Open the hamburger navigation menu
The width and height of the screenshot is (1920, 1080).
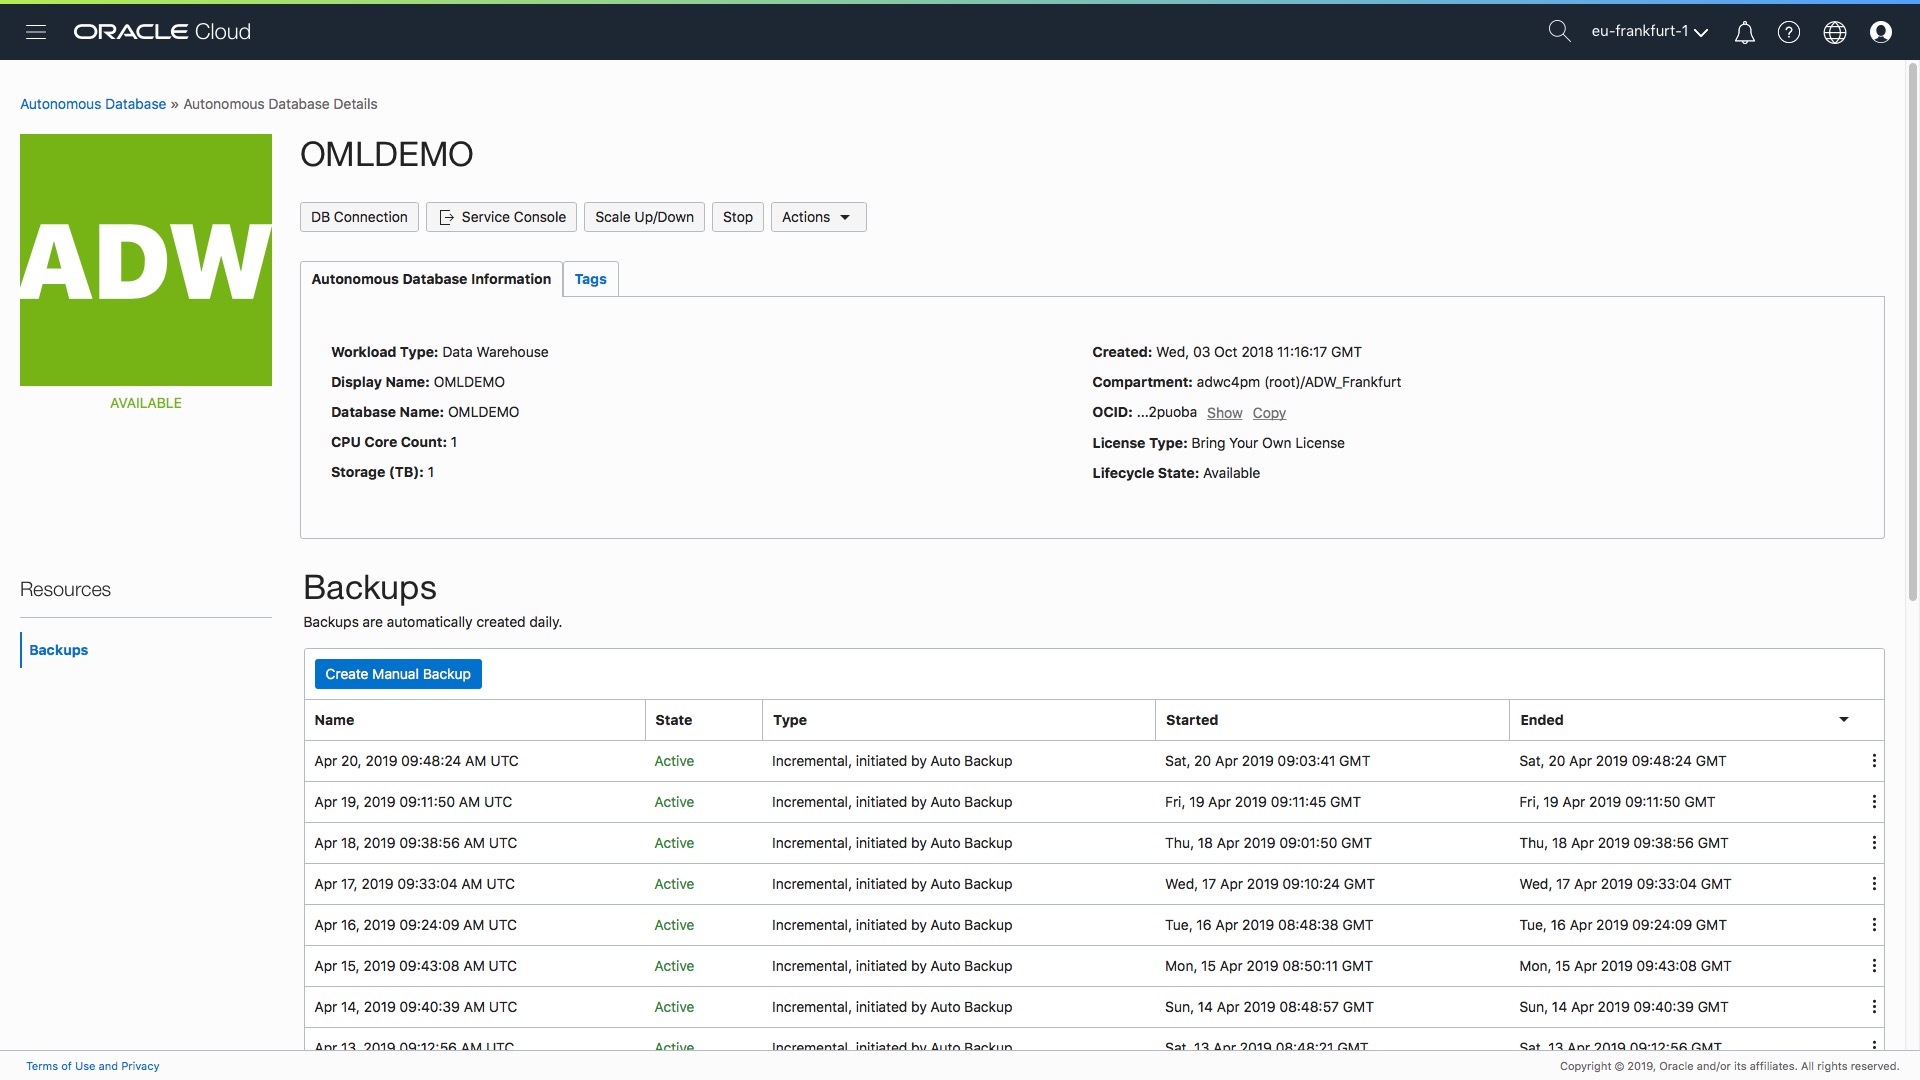coord(36,32)
